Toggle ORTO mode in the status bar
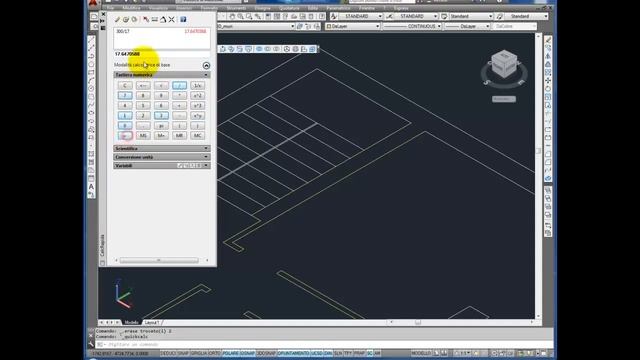The height and width of the screenshot is (360, 640). click(x=215, y=353)
